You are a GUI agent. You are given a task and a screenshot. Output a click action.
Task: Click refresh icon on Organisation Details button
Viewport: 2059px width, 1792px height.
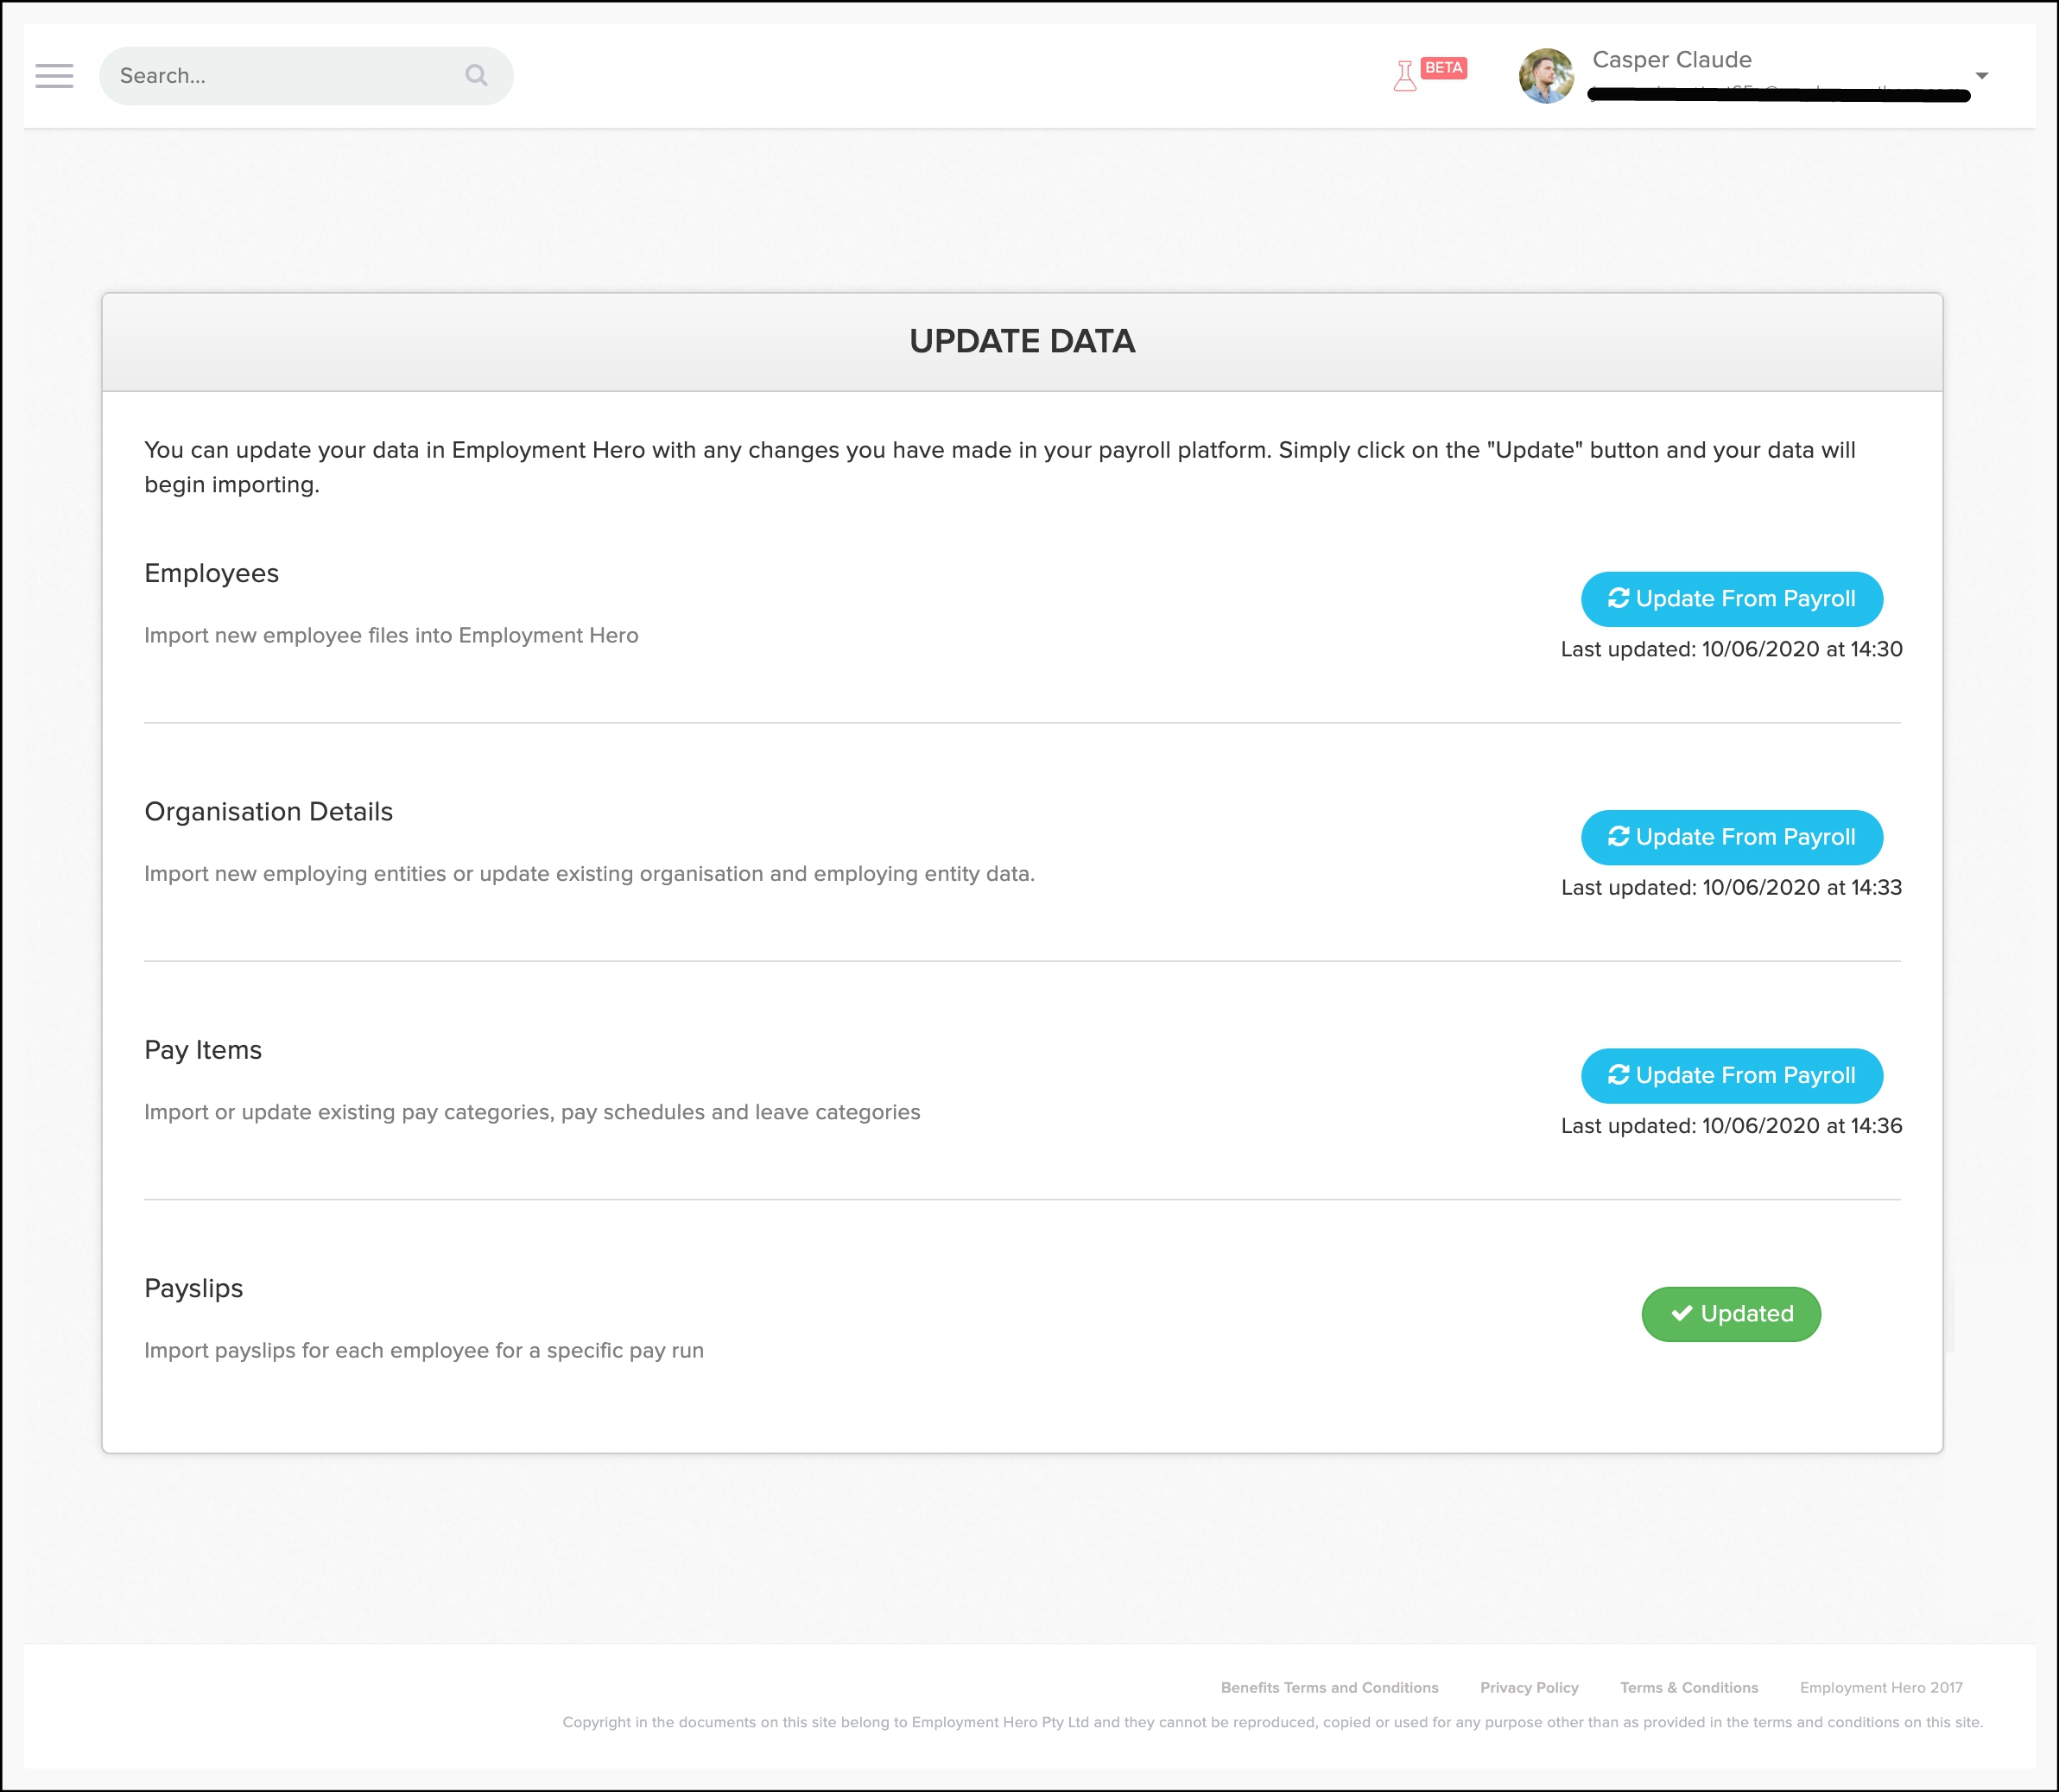(x=1618, y=836)
